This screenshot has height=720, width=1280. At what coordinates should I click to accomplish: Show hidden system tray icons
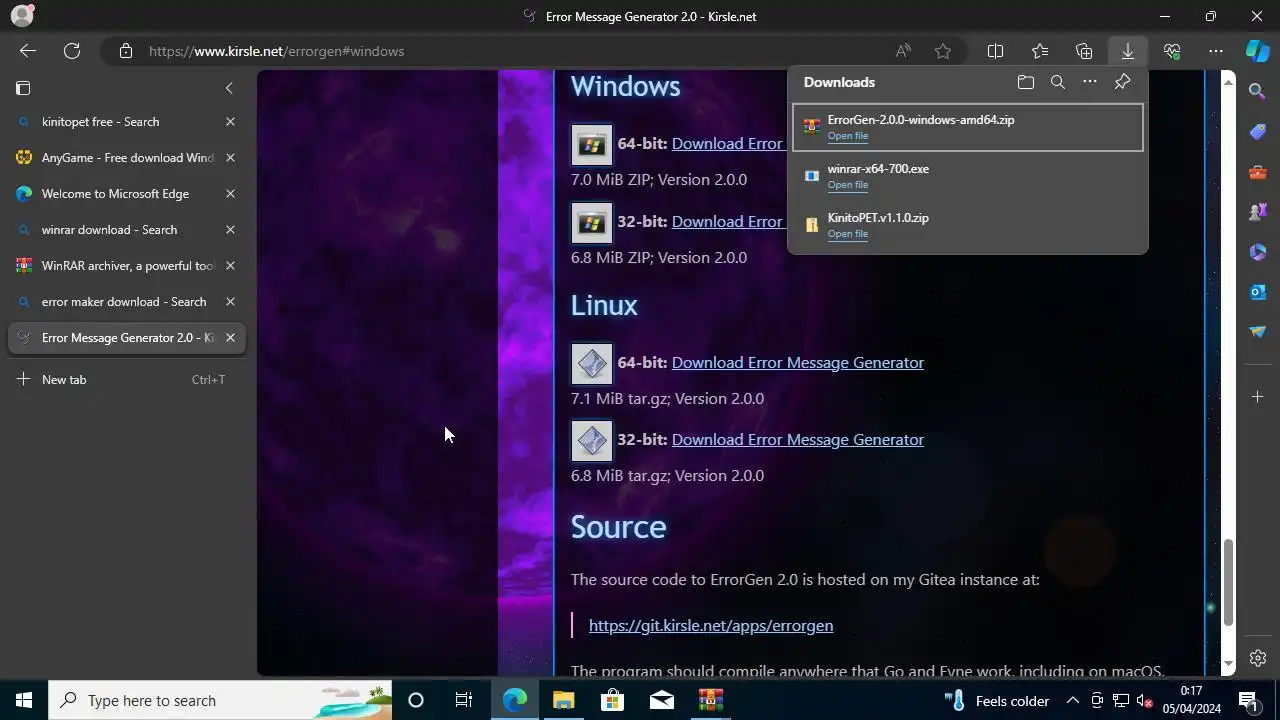[x=1072, y=700]
